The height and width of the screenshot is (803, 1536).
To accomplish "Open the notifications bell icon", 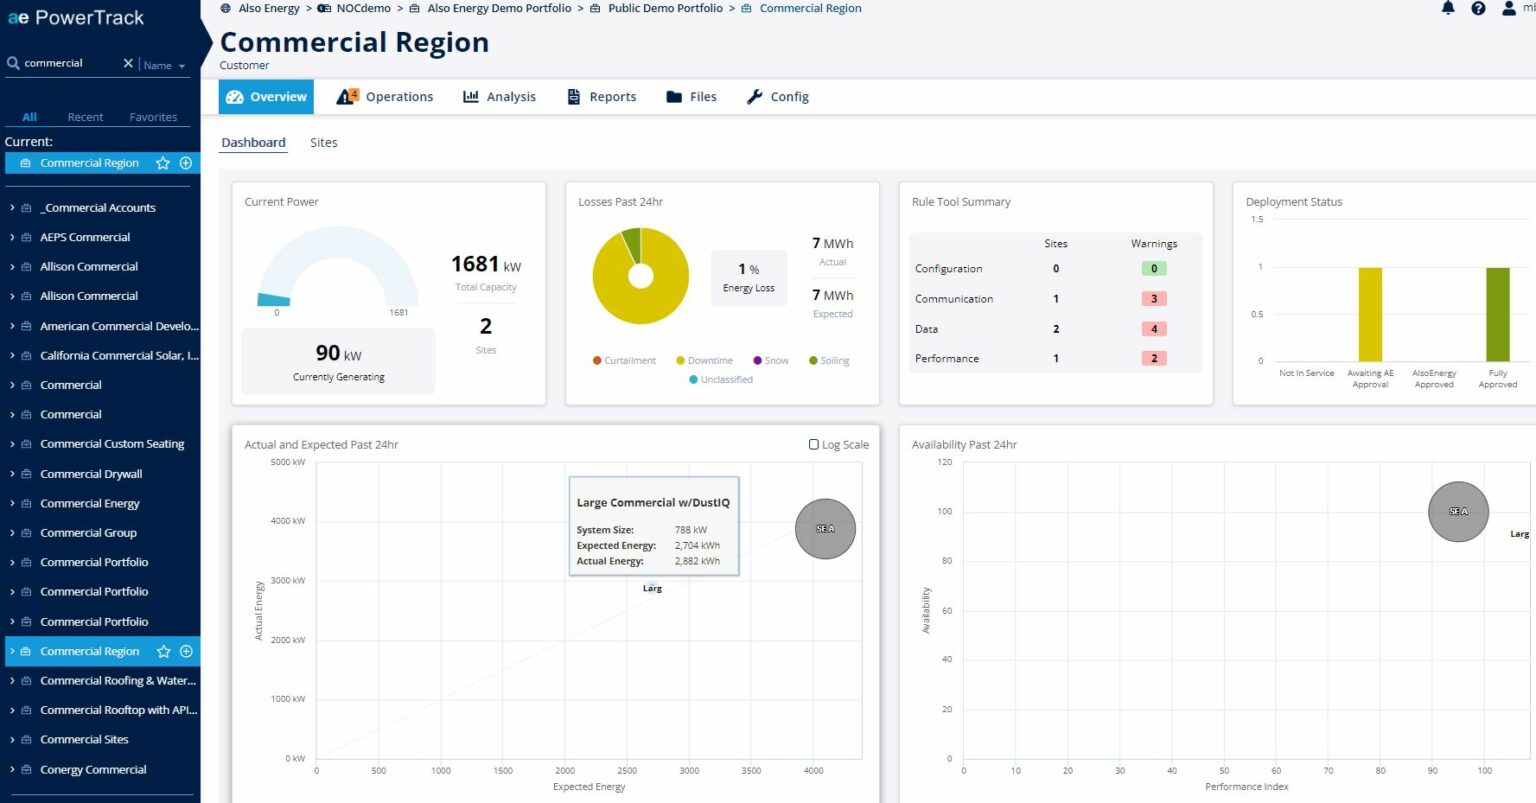I will coord(1447,8).
